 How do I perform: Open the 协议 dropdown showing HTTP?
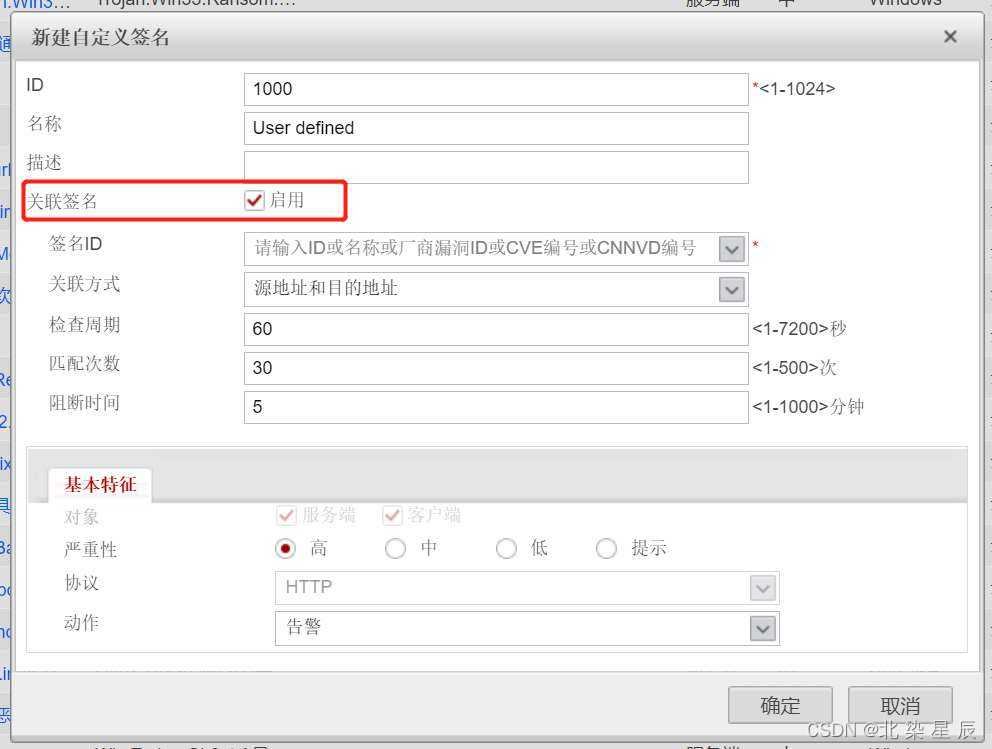click(x=763, y=588)
